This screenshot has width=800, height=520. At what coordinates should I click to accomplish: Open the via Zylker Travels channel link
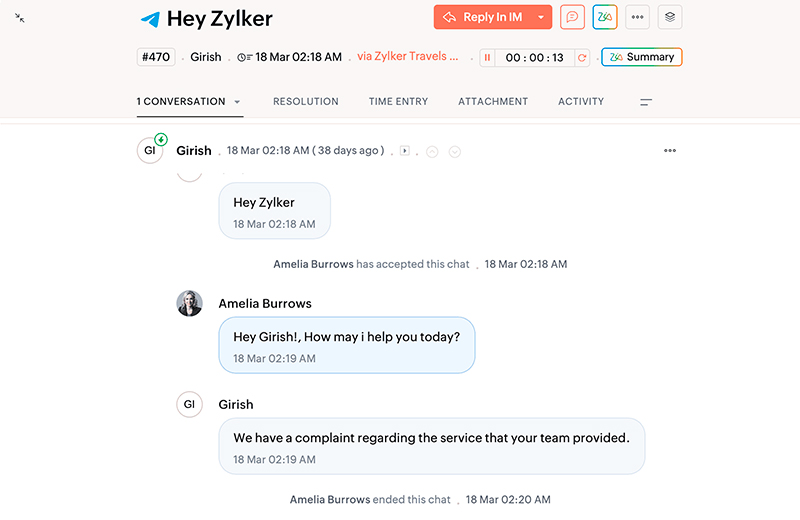coord(408,56)
